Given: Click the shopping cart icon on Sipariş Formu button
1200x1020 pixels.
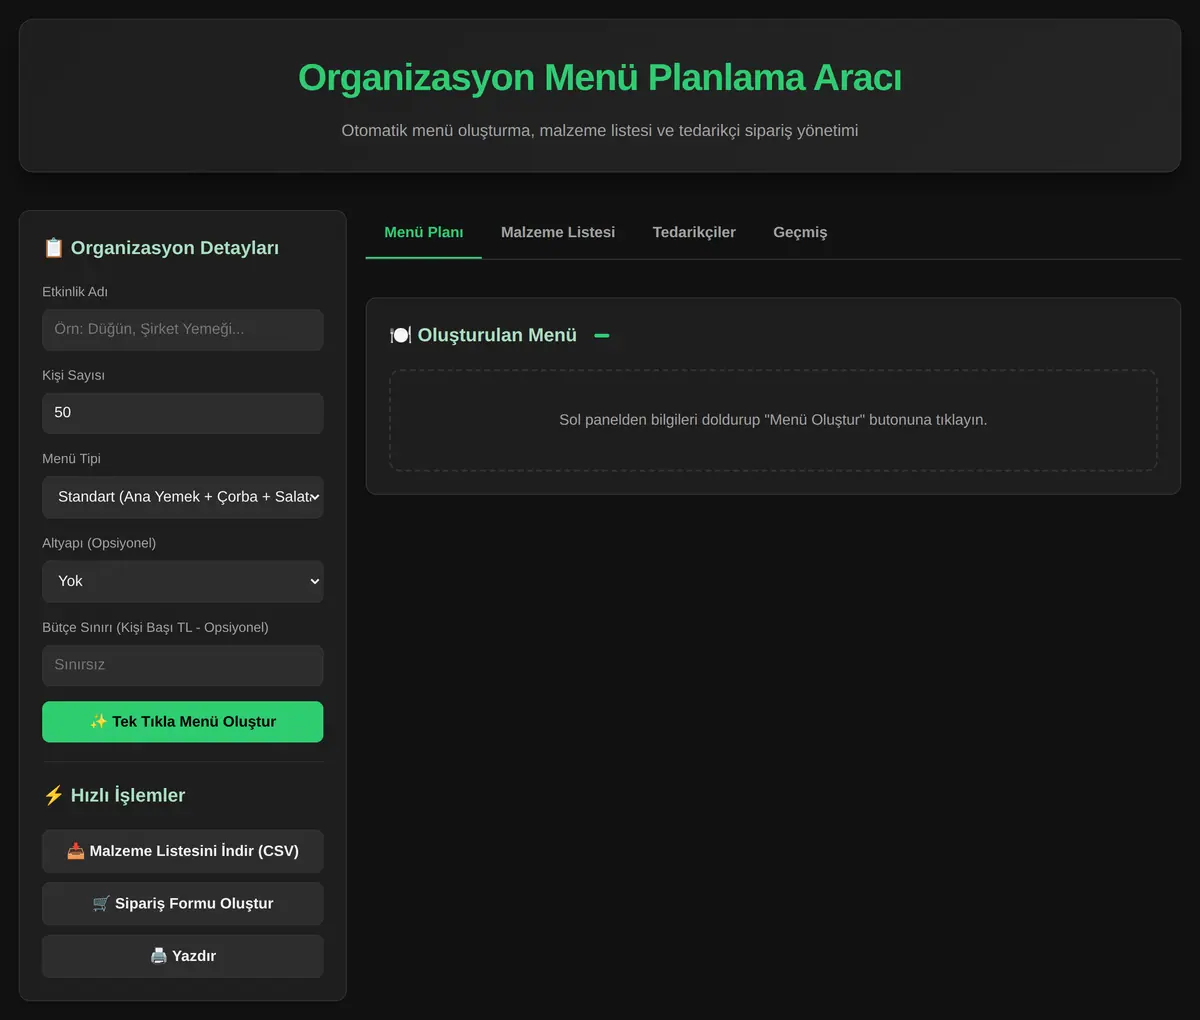Looking at the screenshot, I should coord(101,903).
